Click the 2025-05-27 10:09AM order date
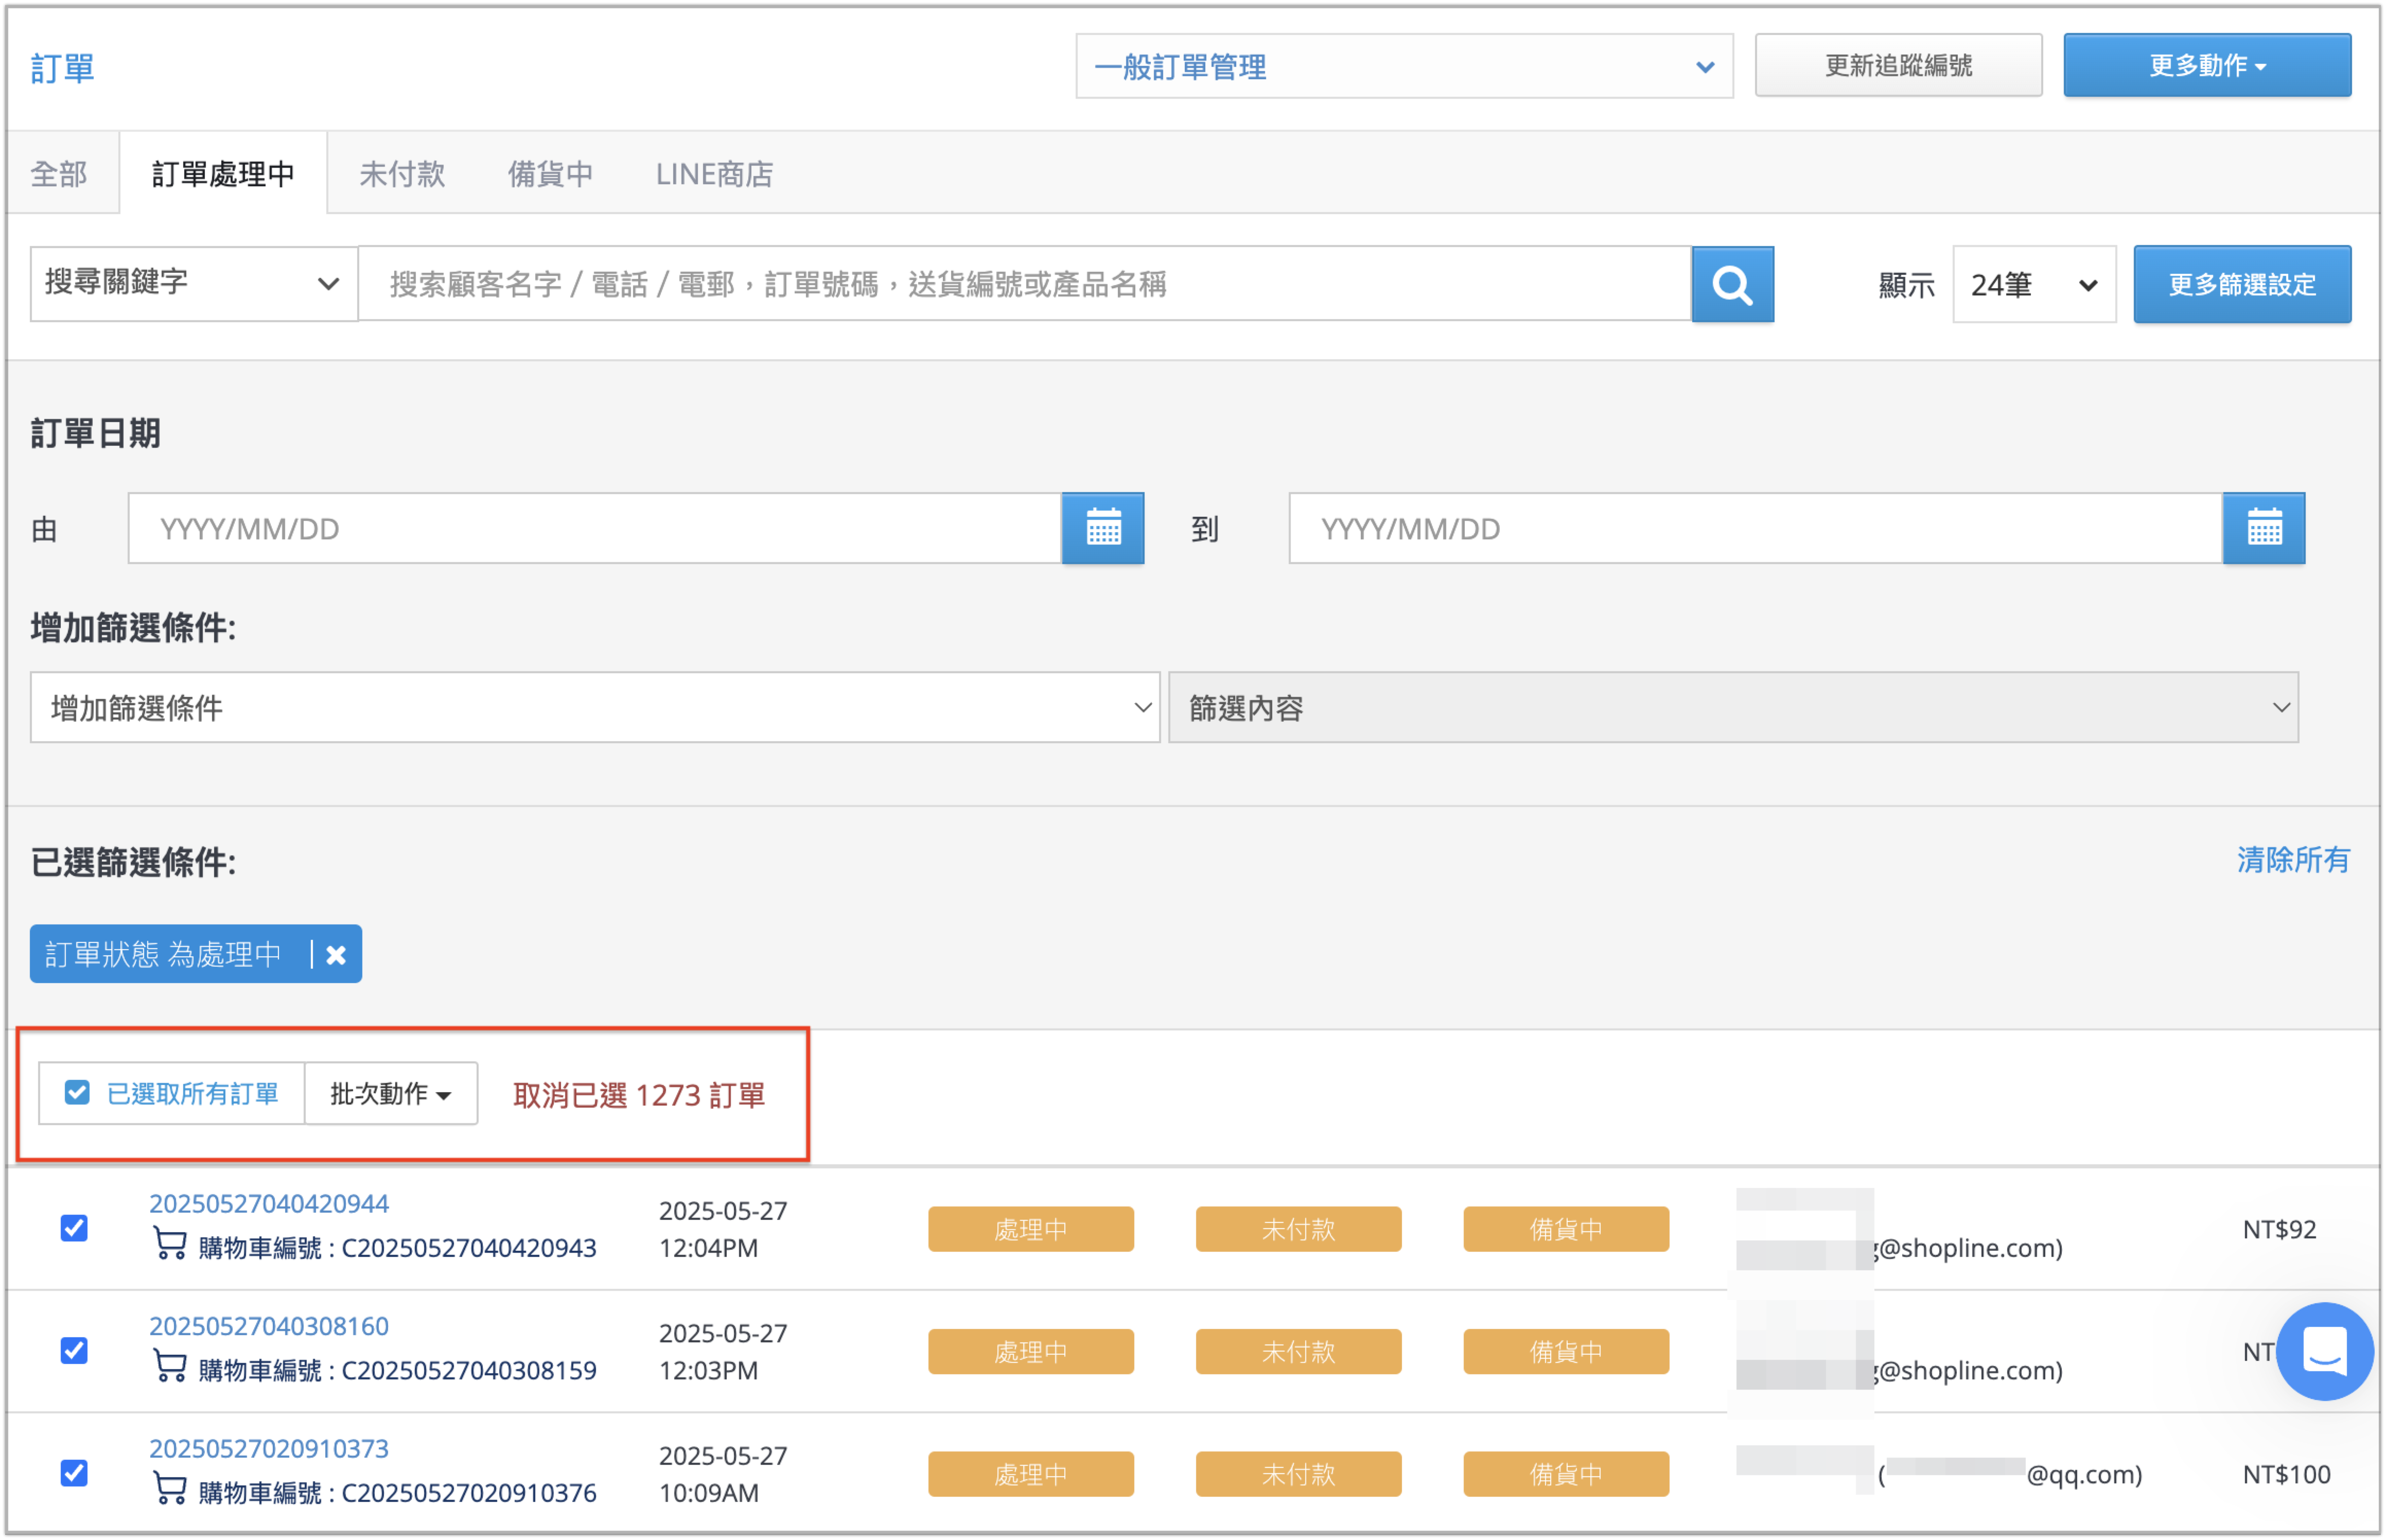 click(x=723, y=1474)
